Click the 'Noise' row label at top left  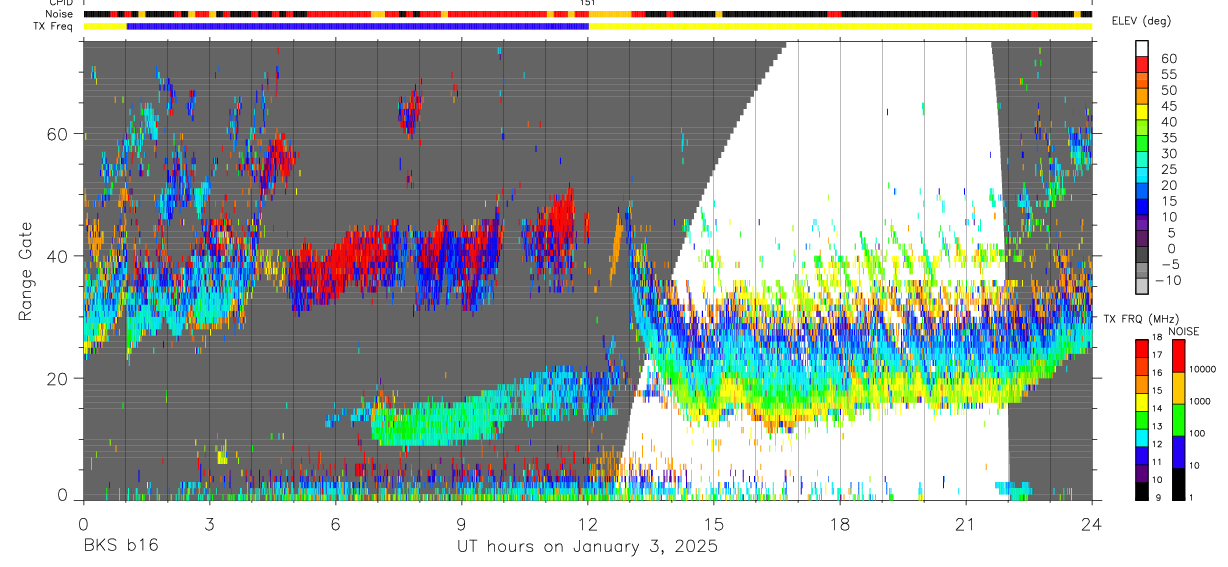61,14
